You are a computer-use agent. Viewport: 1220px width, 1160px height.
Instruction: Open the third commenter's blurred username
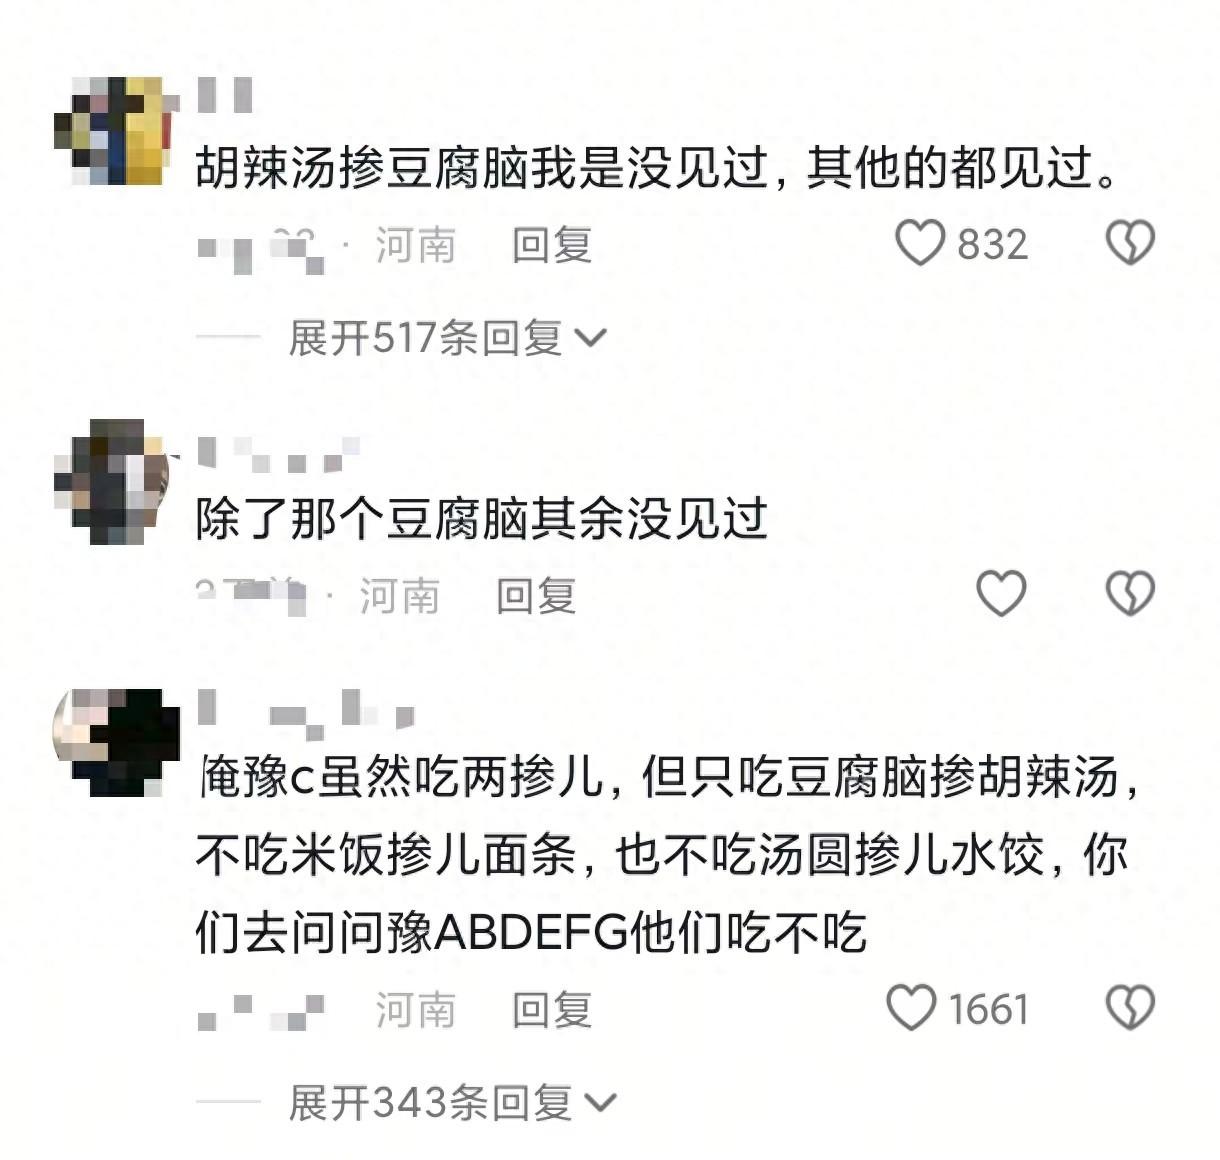[x=305, y=708]
